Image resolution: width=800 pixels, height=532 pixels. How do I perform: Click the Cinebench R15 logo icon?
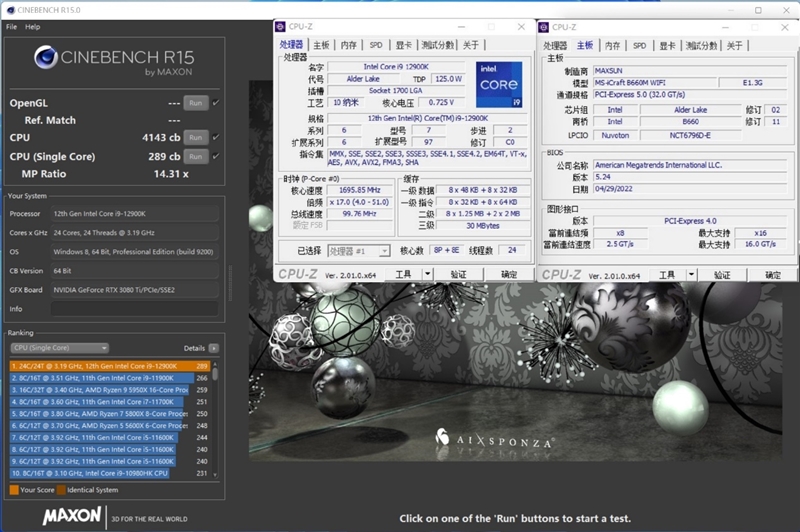point(45,57)
